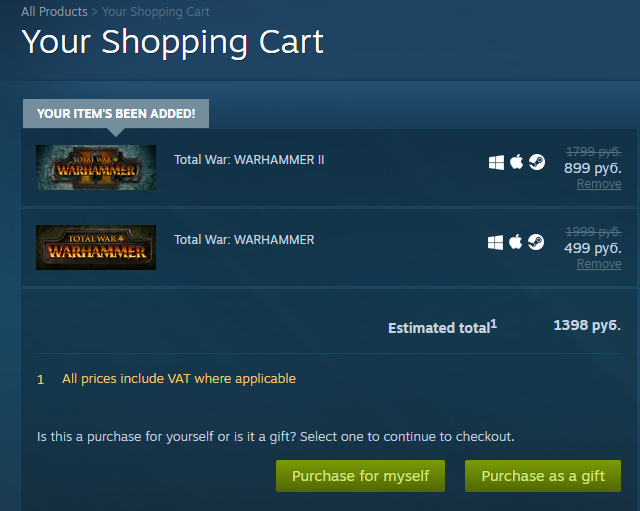Screen dimensions: 640x511
Task: Click Apple icon on Total War: WARHAMMER row
Action: pyautogui.click(x=516, y=242)
